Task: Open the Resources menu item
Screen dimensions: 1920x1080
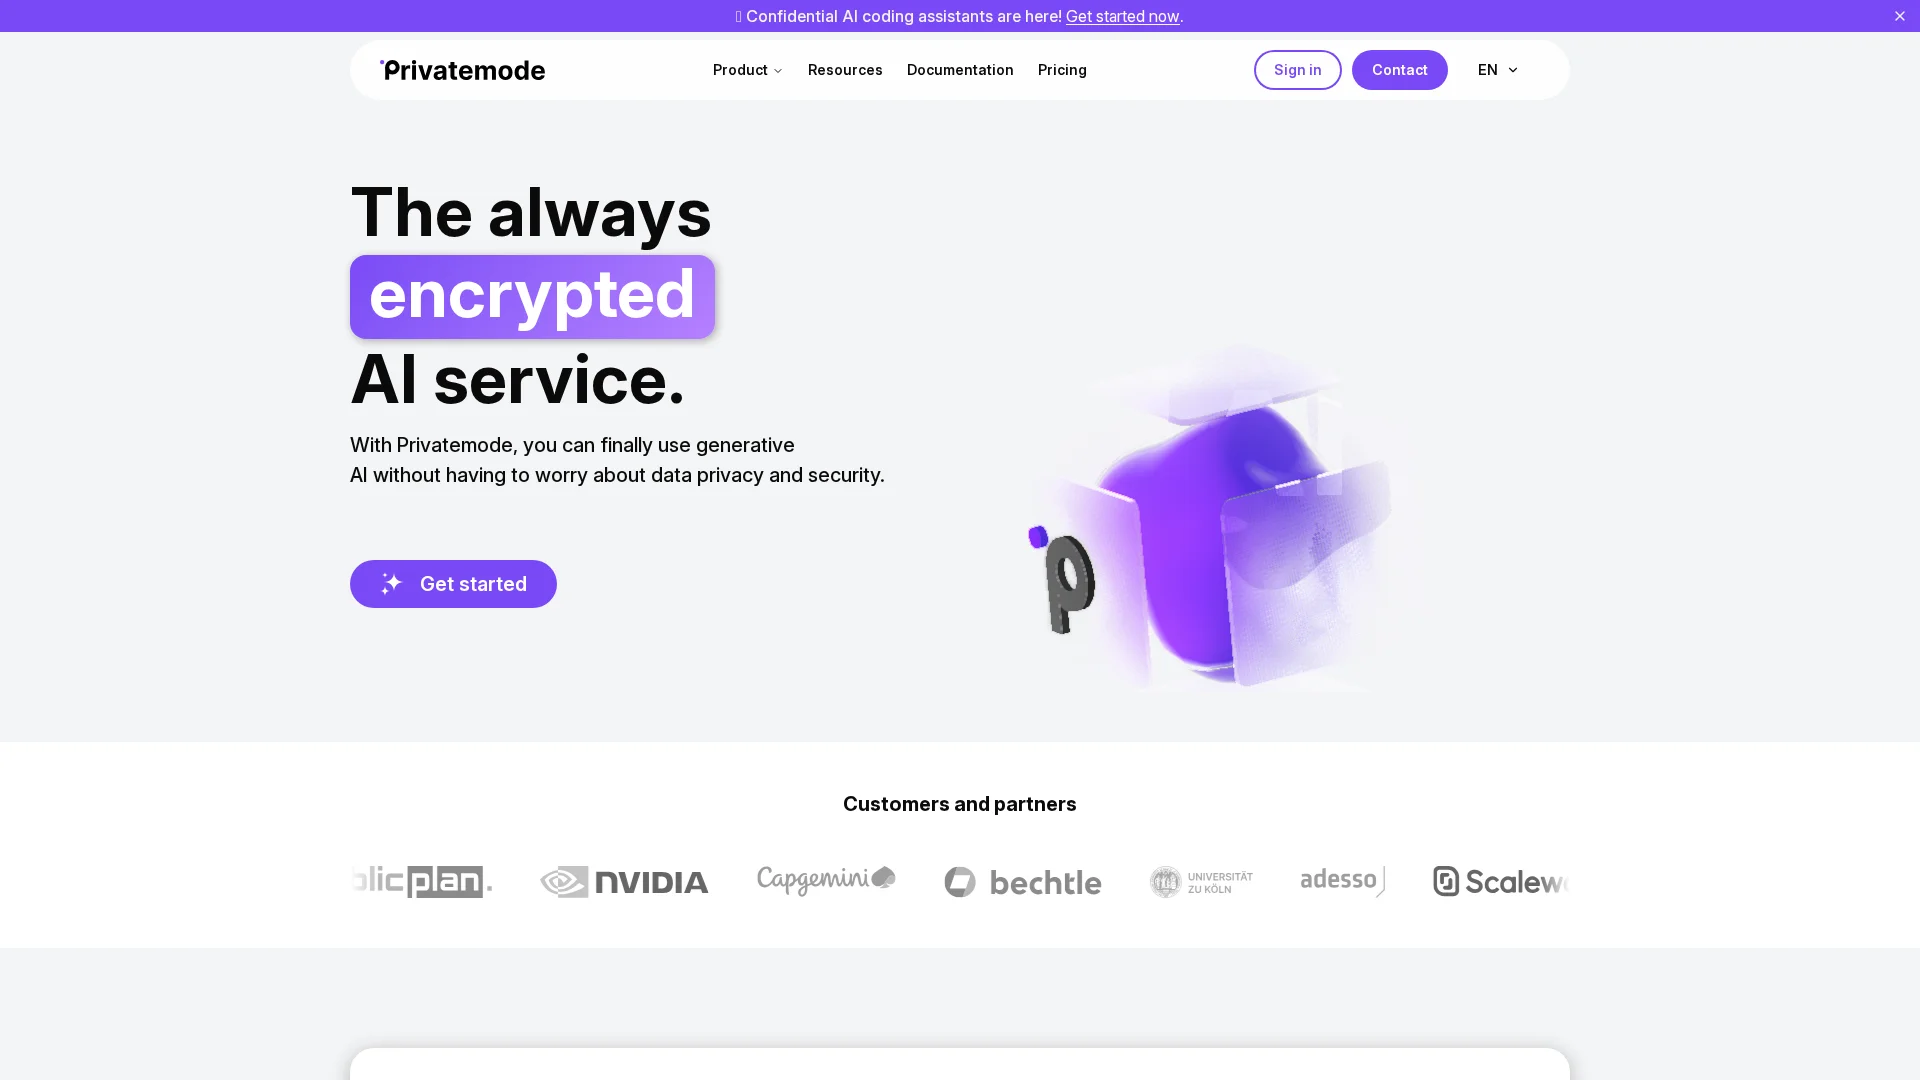Action: (x=845, y=70)
